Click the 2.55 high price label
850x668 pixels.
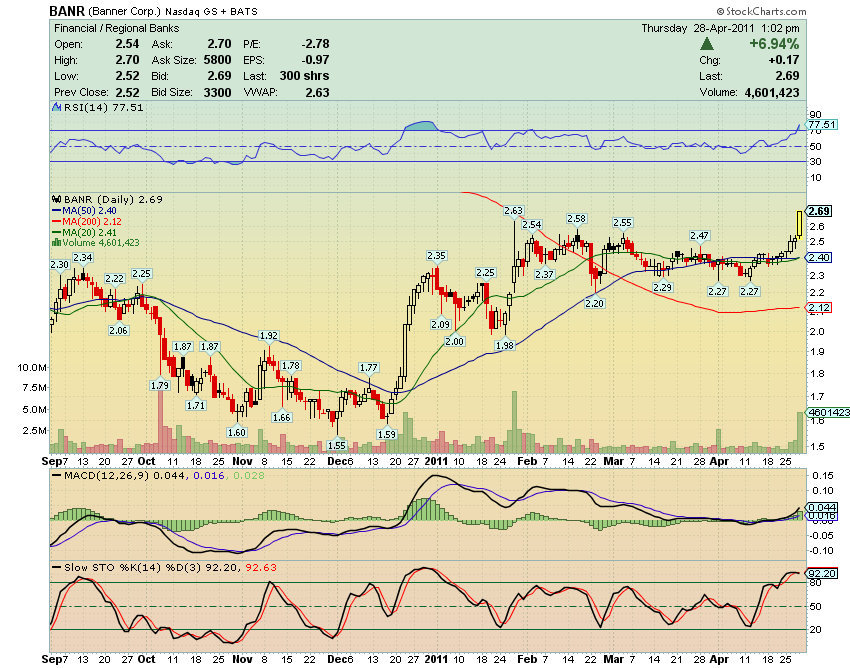click(x=622, y=222)
